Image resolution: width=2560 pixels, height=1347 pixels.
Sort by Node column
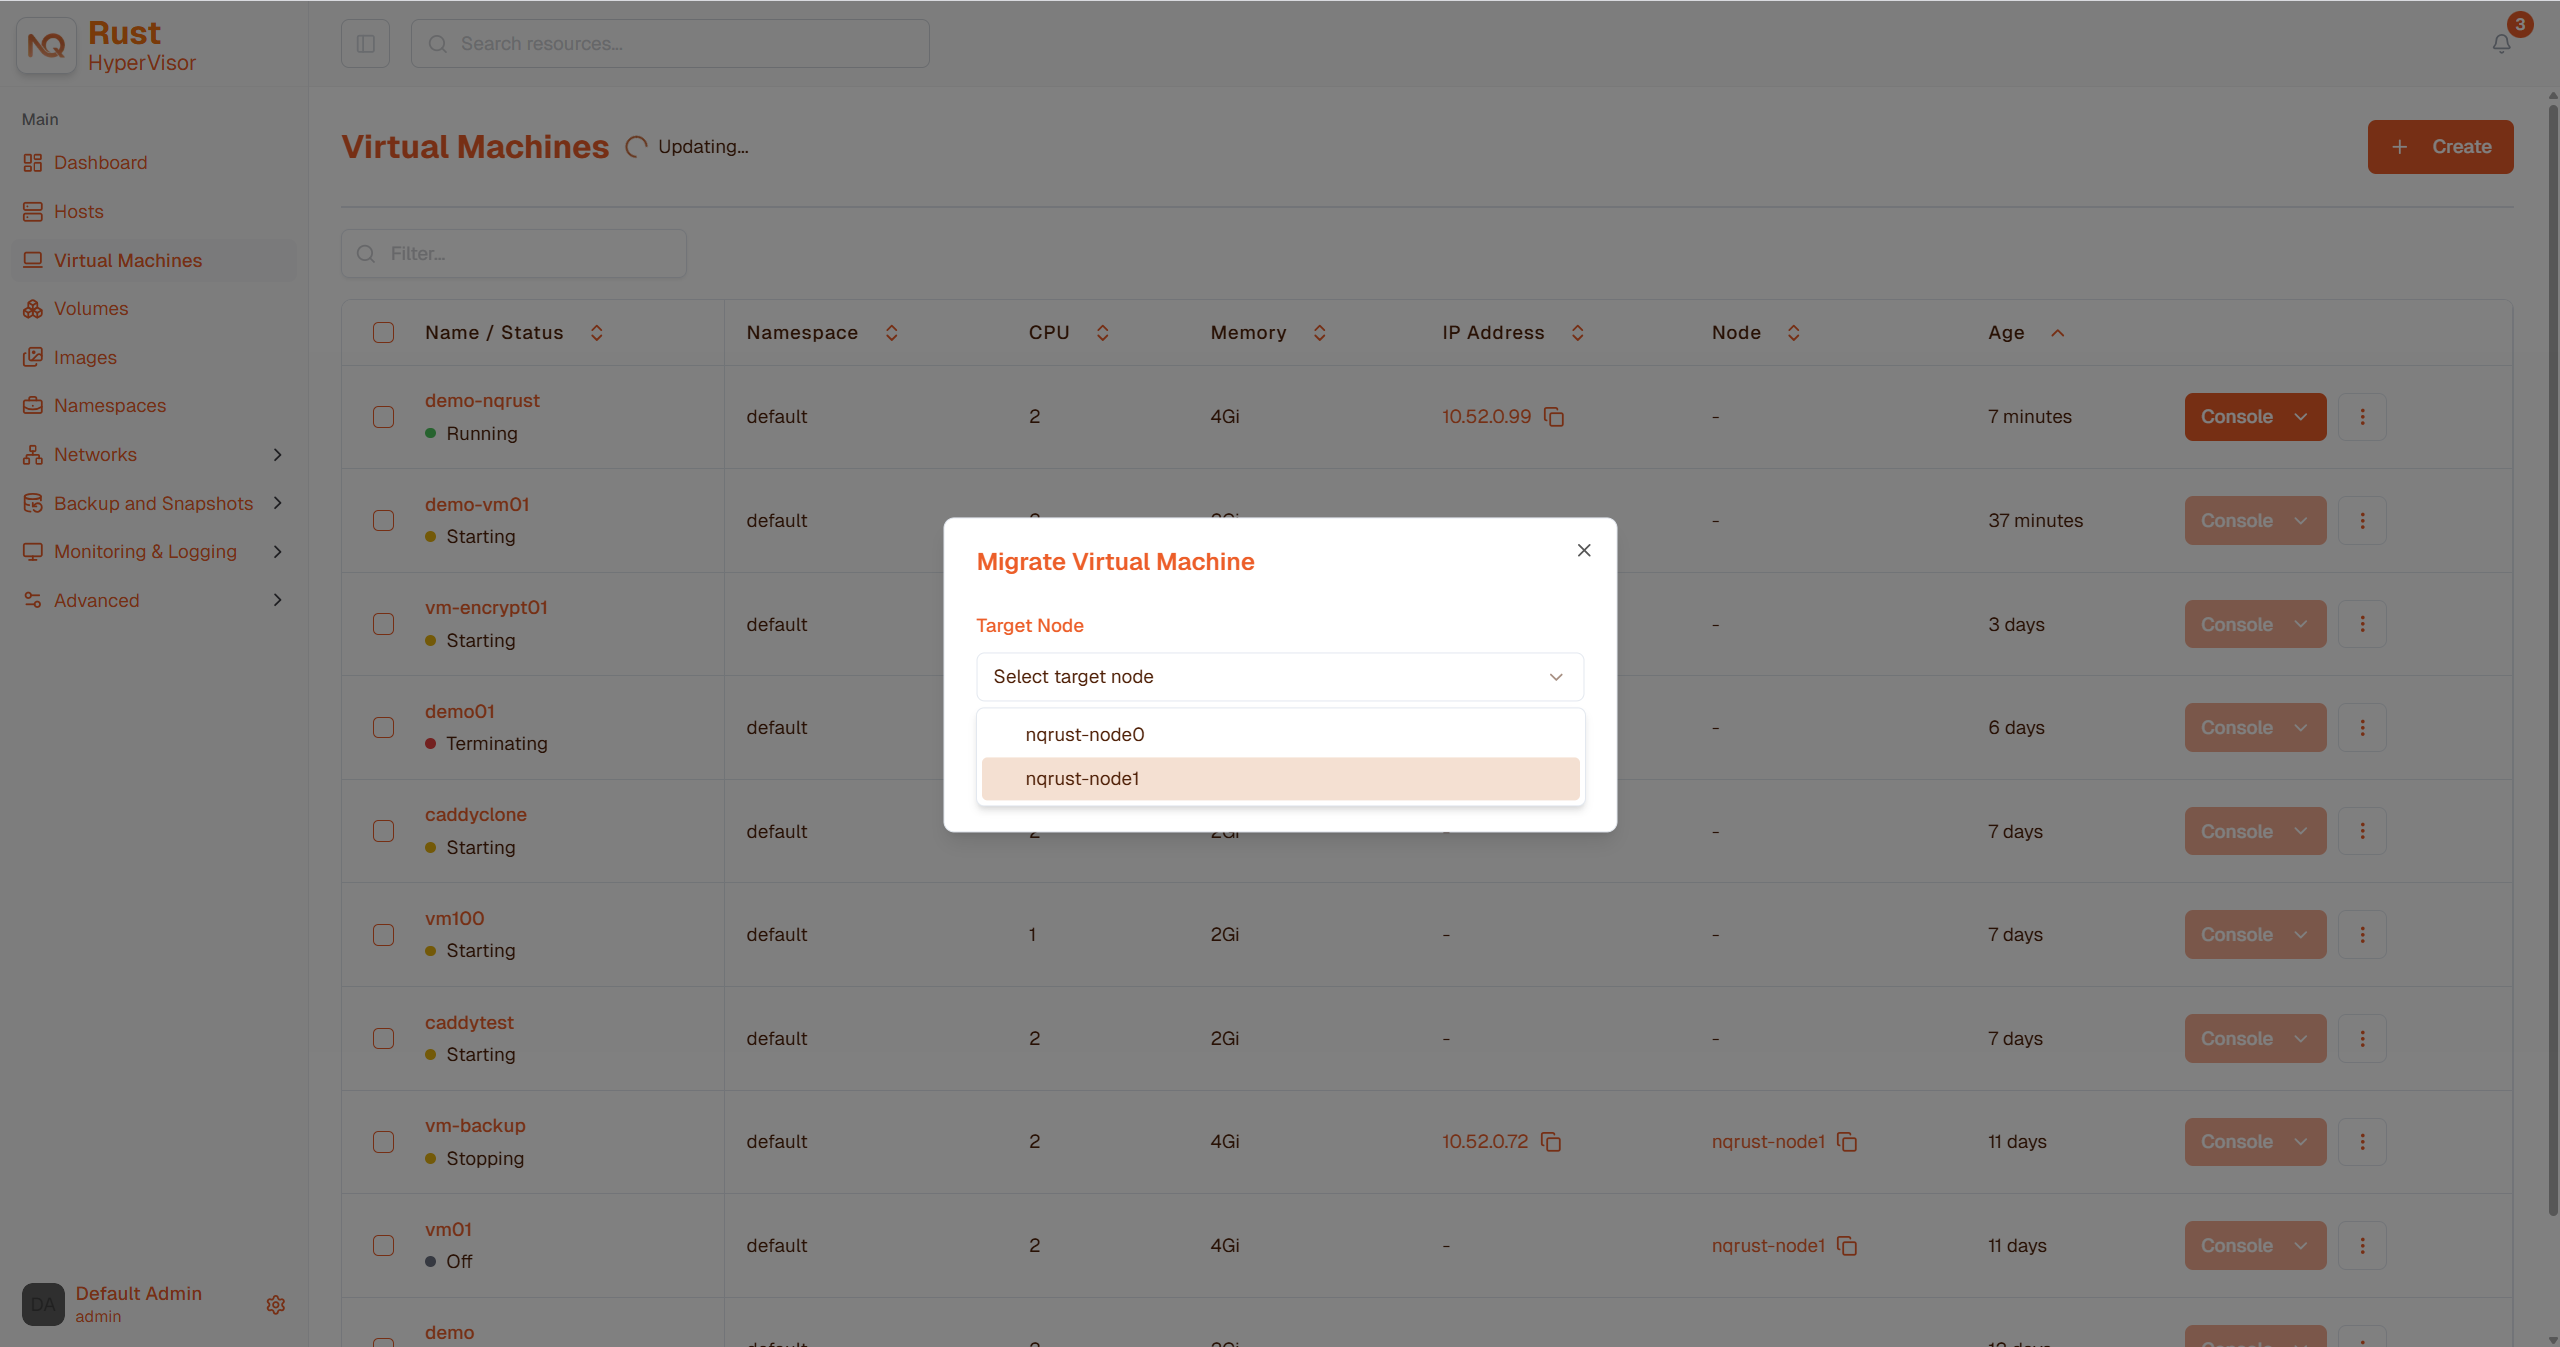(x=1793, y=333)
